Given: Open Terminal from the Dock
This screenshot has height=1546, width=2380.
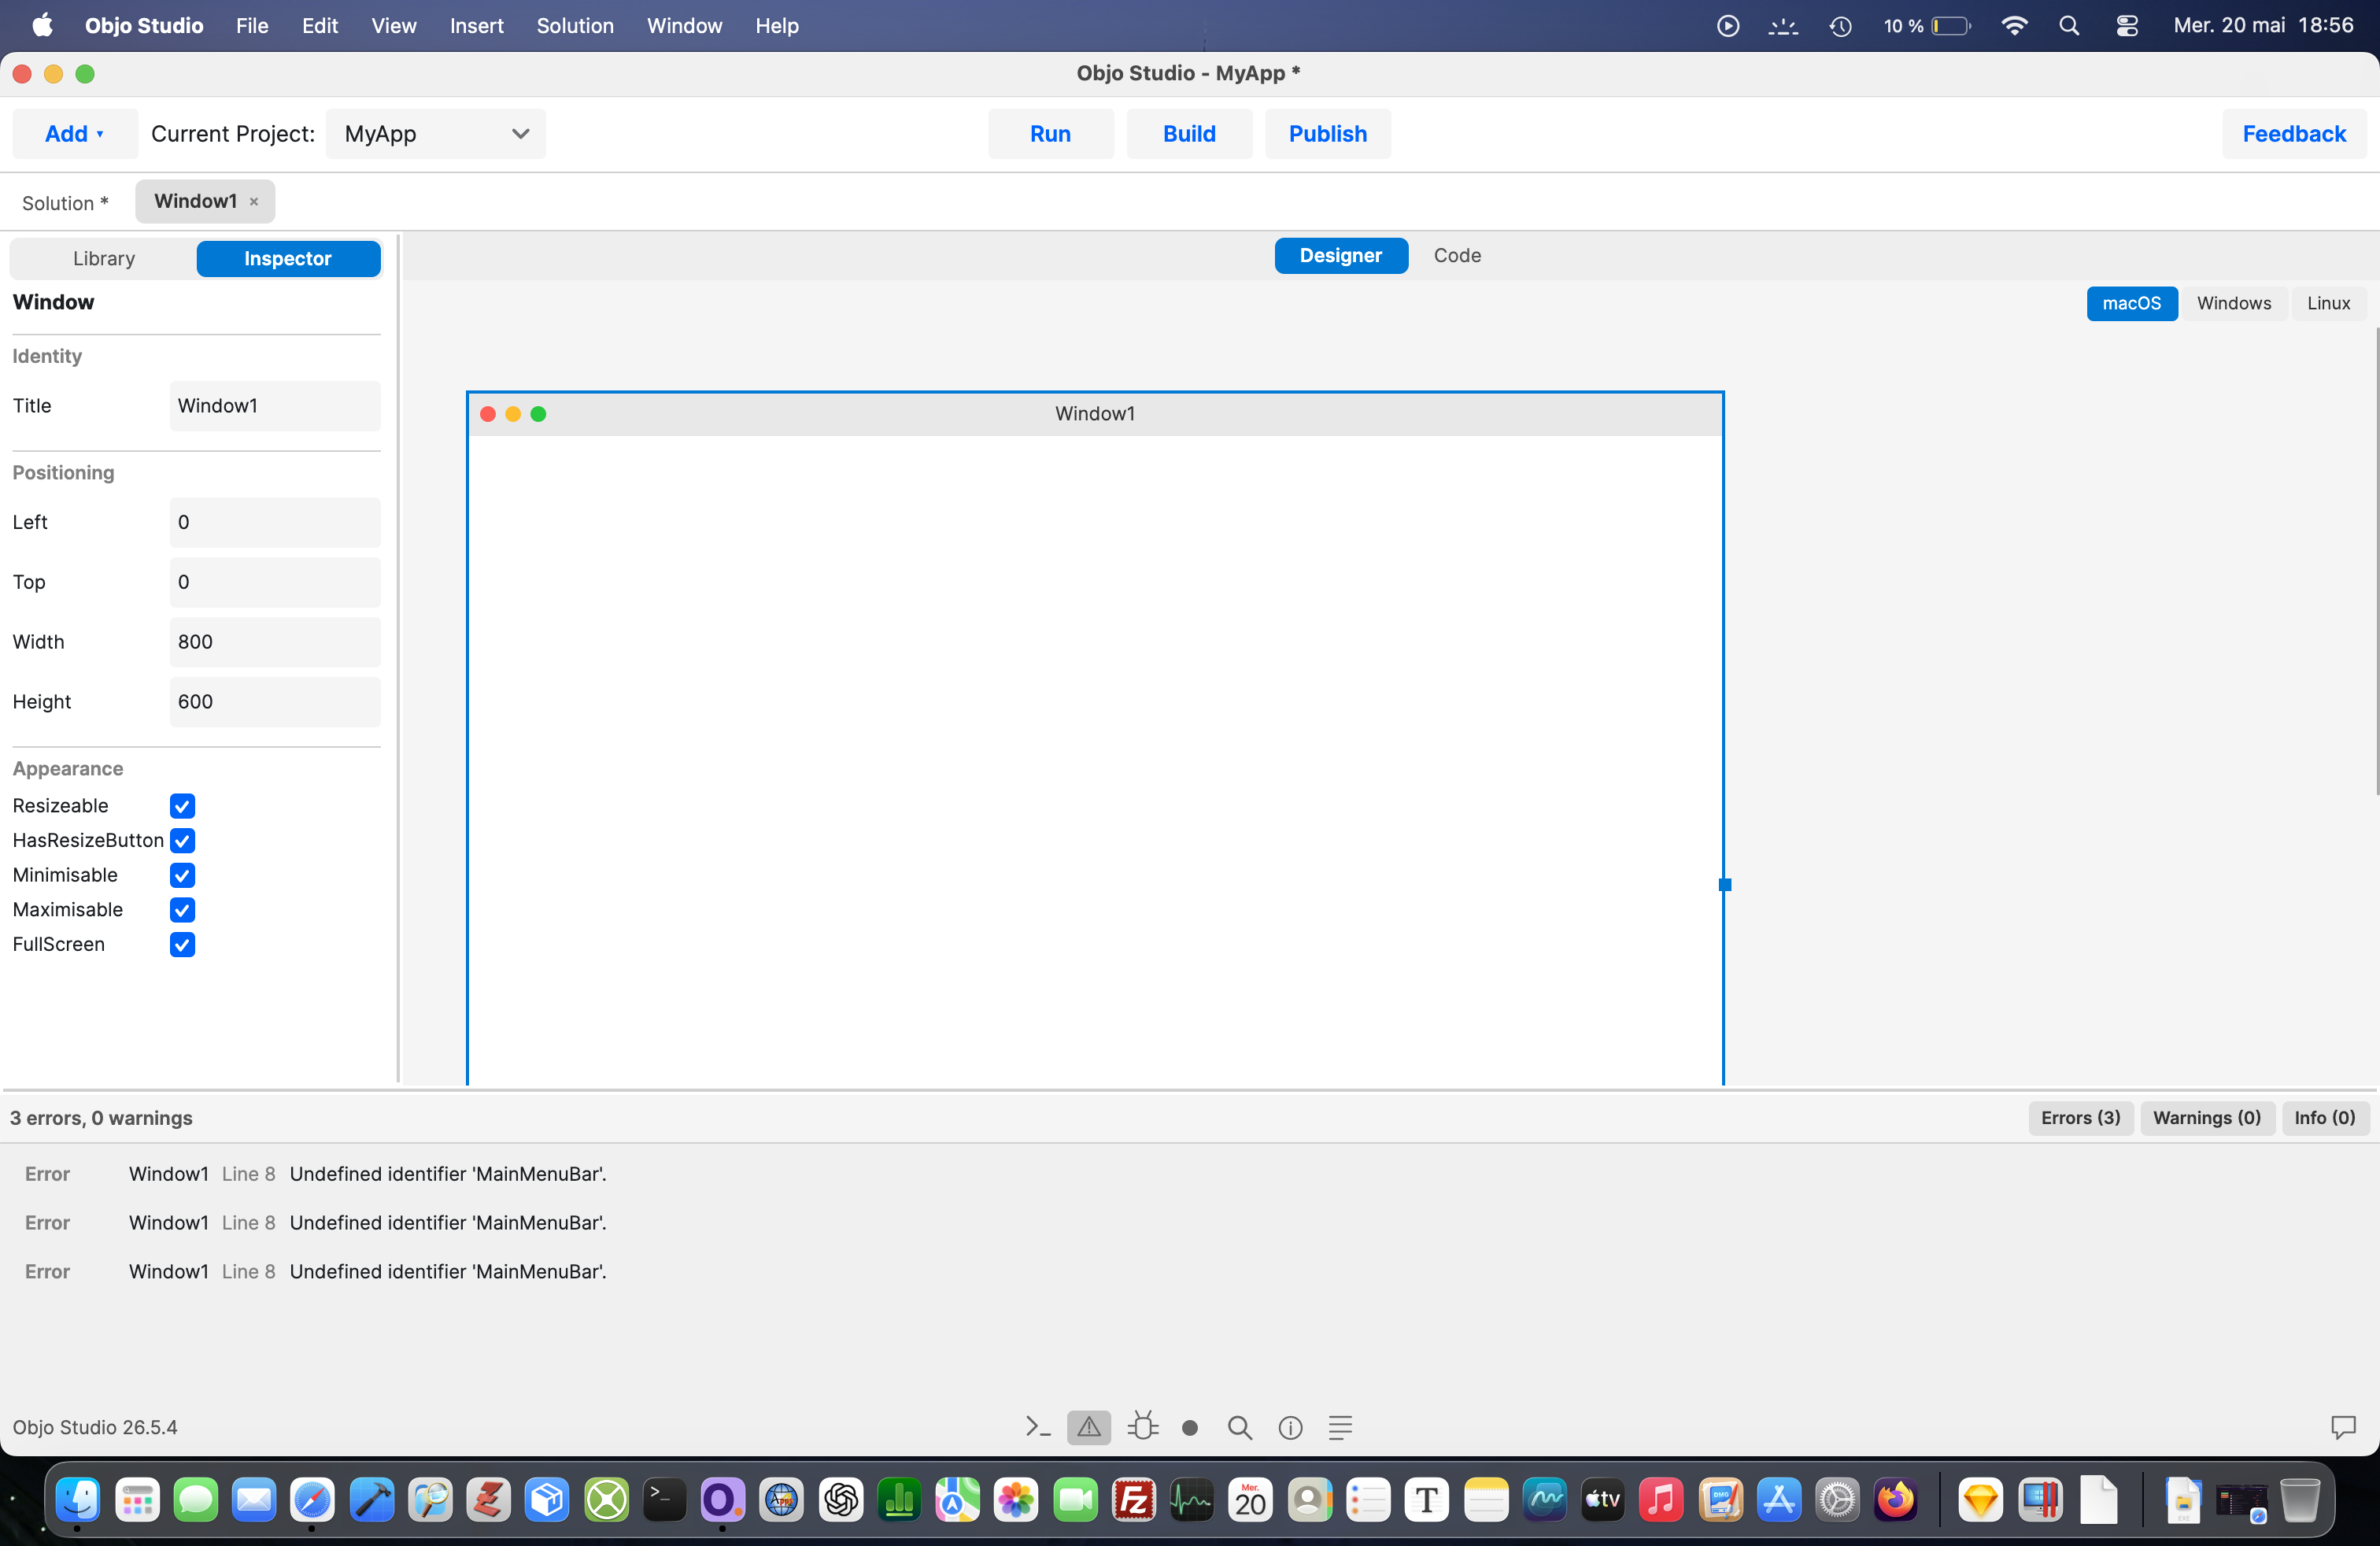Looking at the screenshot, I should (664, 1500).
